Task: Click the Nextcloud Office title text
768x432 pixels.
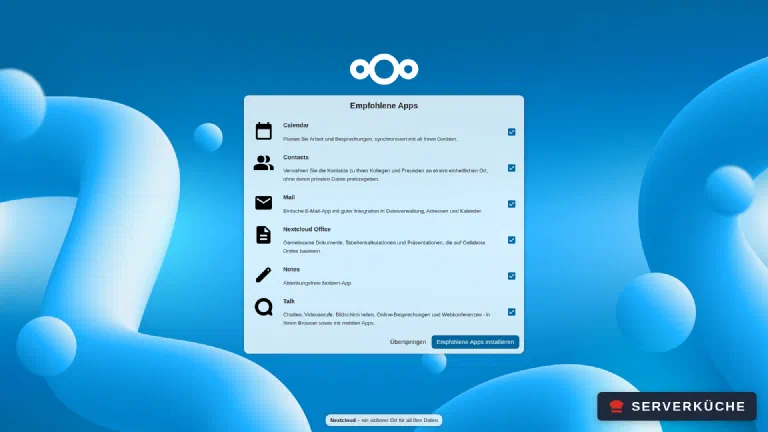Action: pyautogui.click(x=307, y=229)
